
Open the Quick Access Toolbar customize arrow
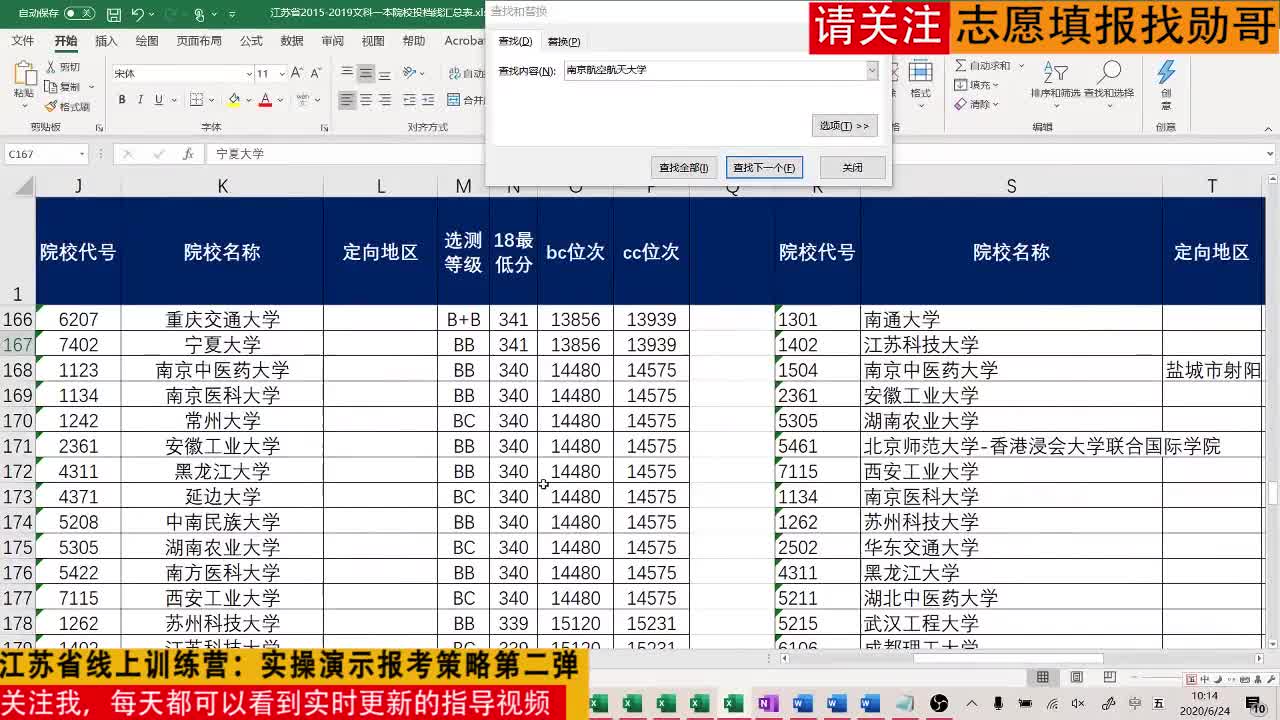pos(233,15)
